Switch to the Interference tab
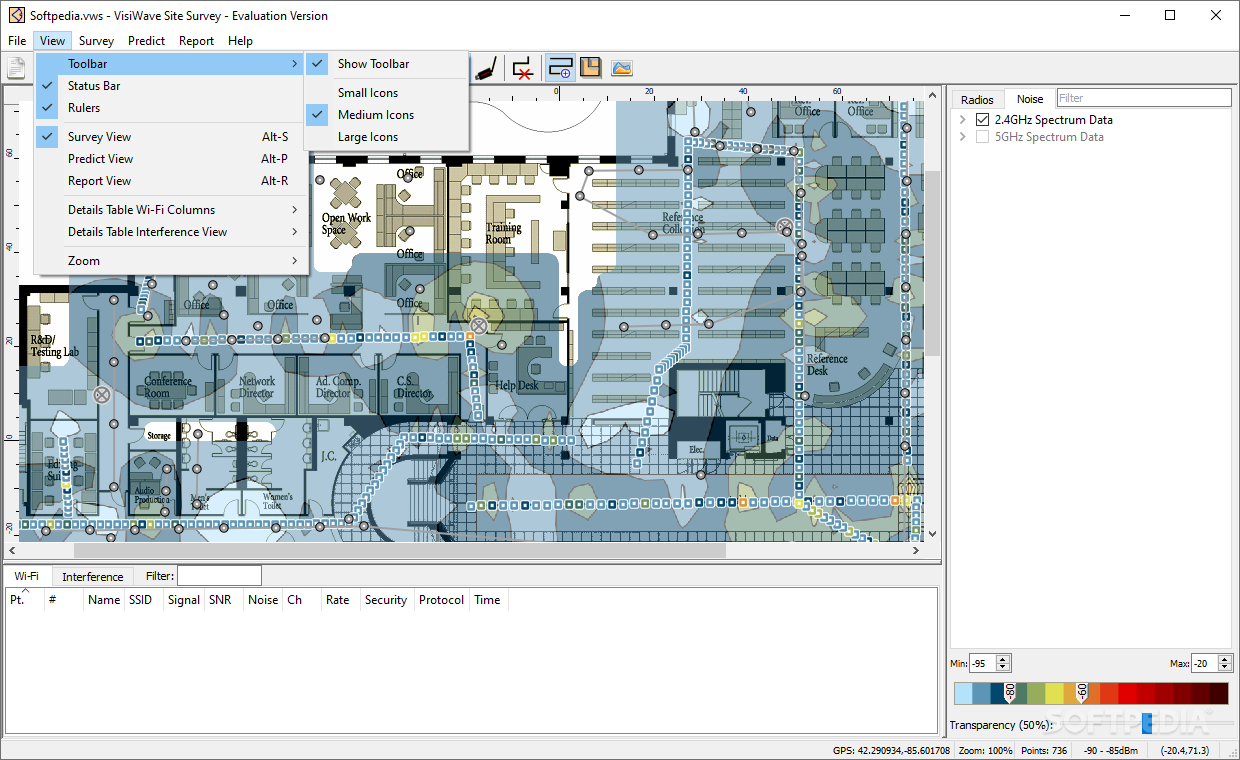1240x760 pixels. coord(93,577)
